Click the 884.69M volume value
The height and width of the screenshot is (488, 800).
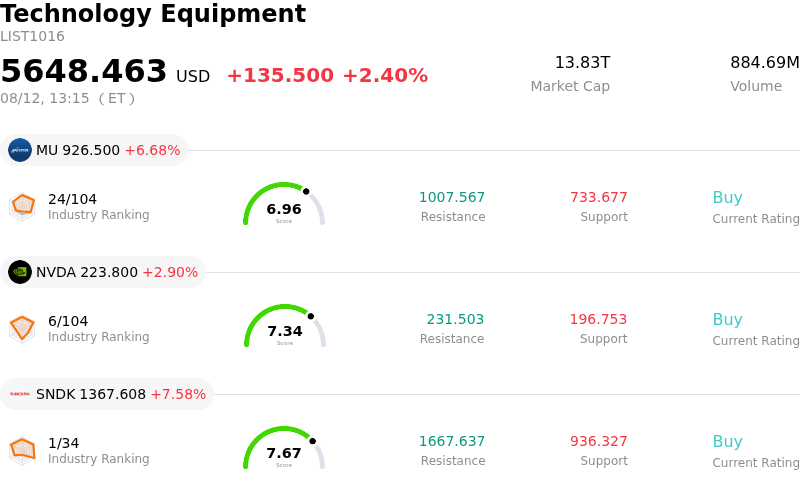pos(765,63)
